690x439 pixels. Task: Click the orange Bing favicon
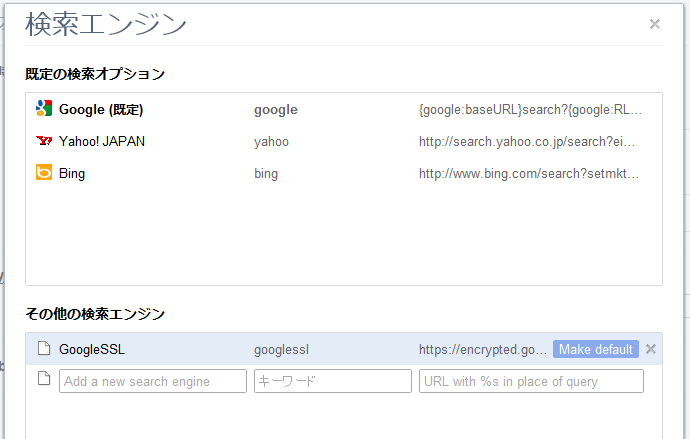pyautogui.click(x=44, y=172)
